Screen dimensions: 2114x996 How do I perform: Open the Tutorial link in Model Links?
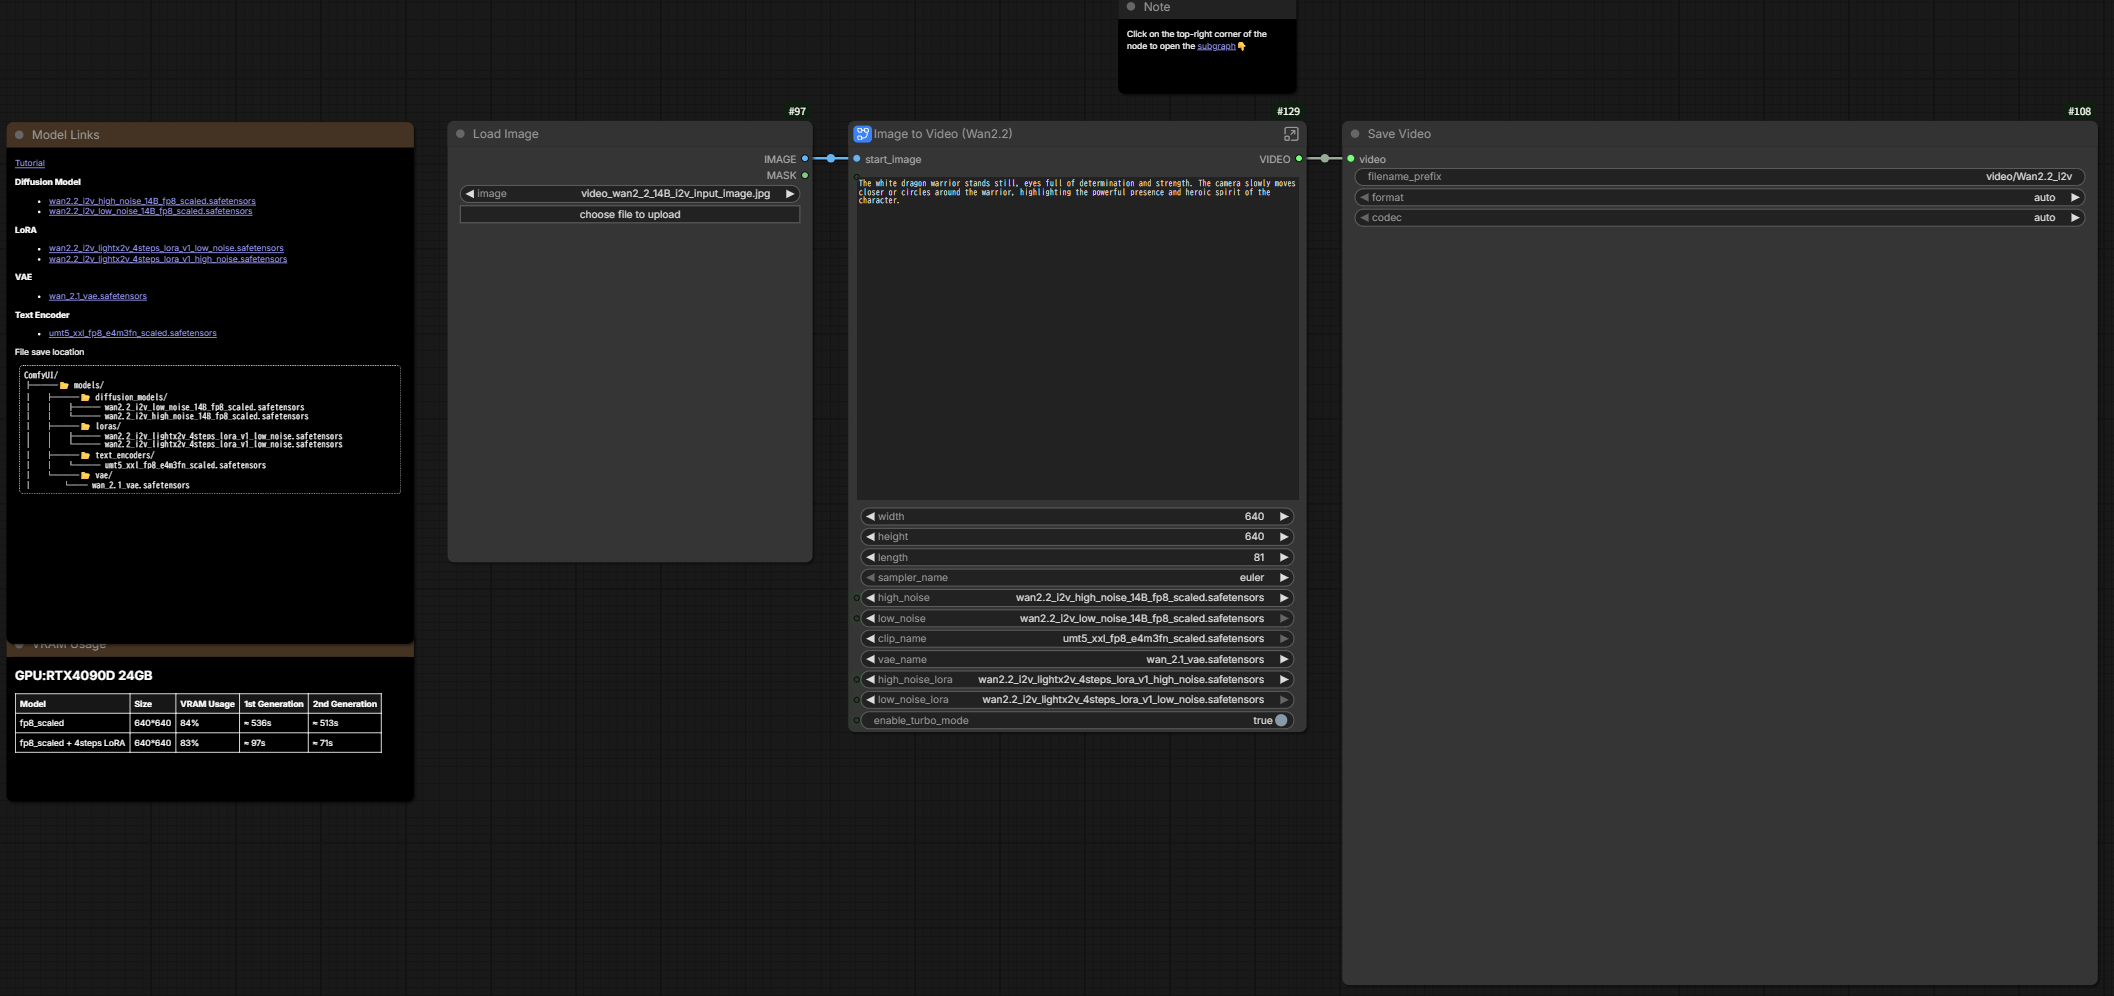[x=30, y=163]
